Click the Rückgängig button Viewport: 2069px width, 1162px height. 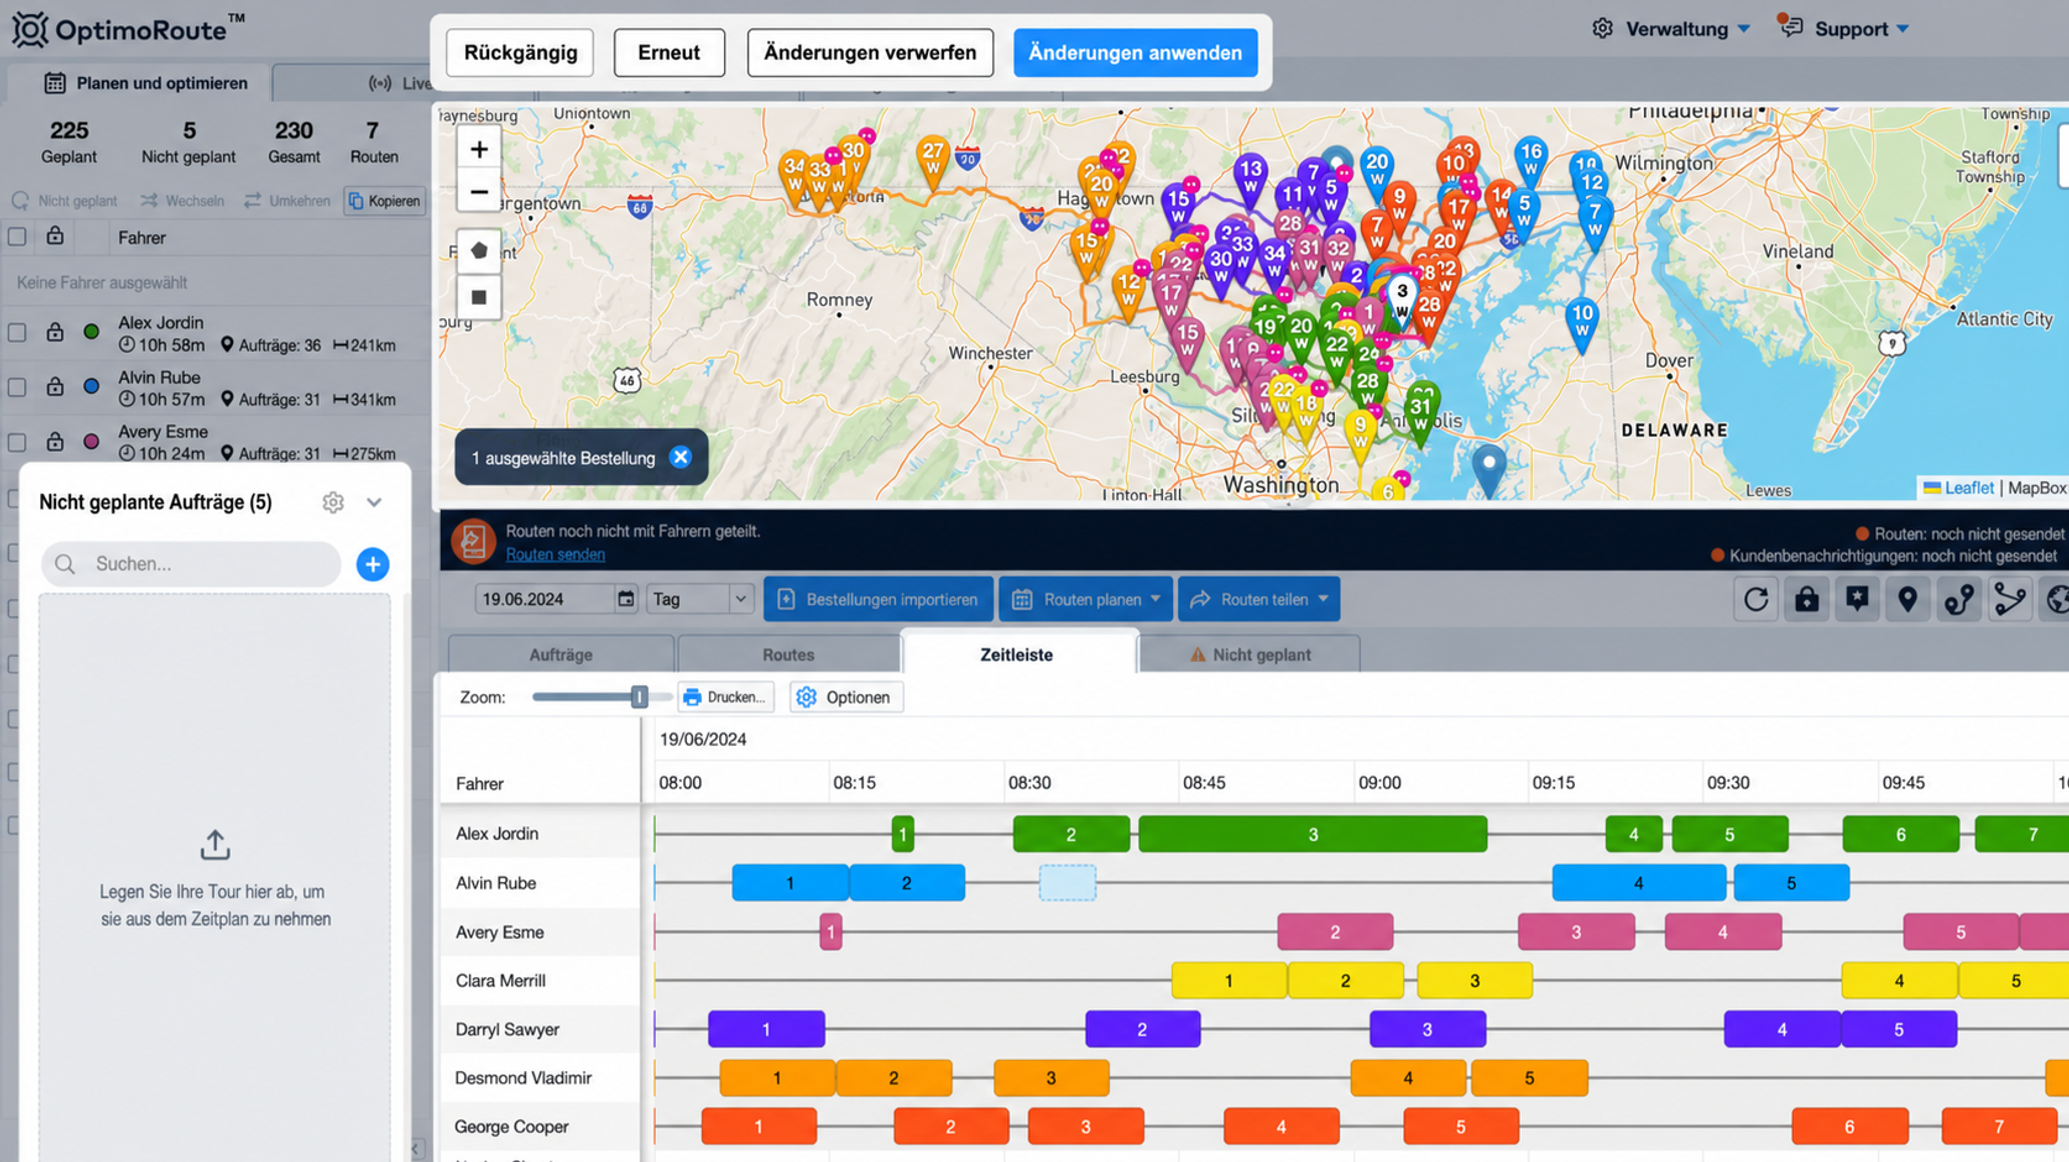[x=520, y=53]
